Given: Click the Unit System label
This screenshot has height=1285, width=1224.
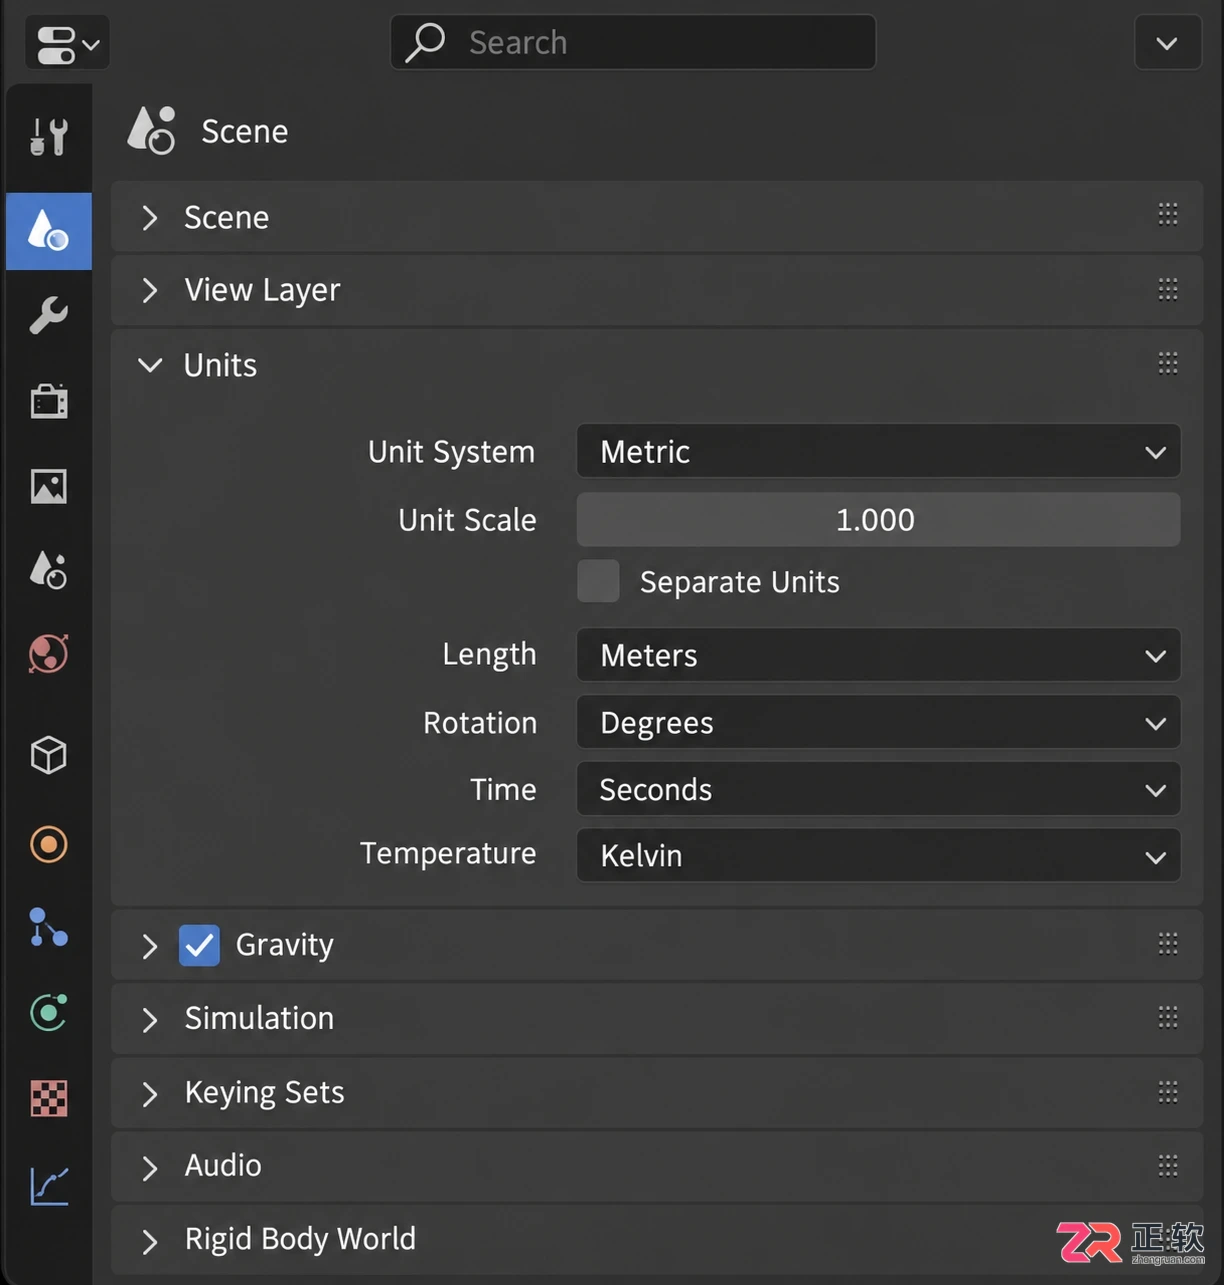Looking at the screenshot, I should pos(452,452).
